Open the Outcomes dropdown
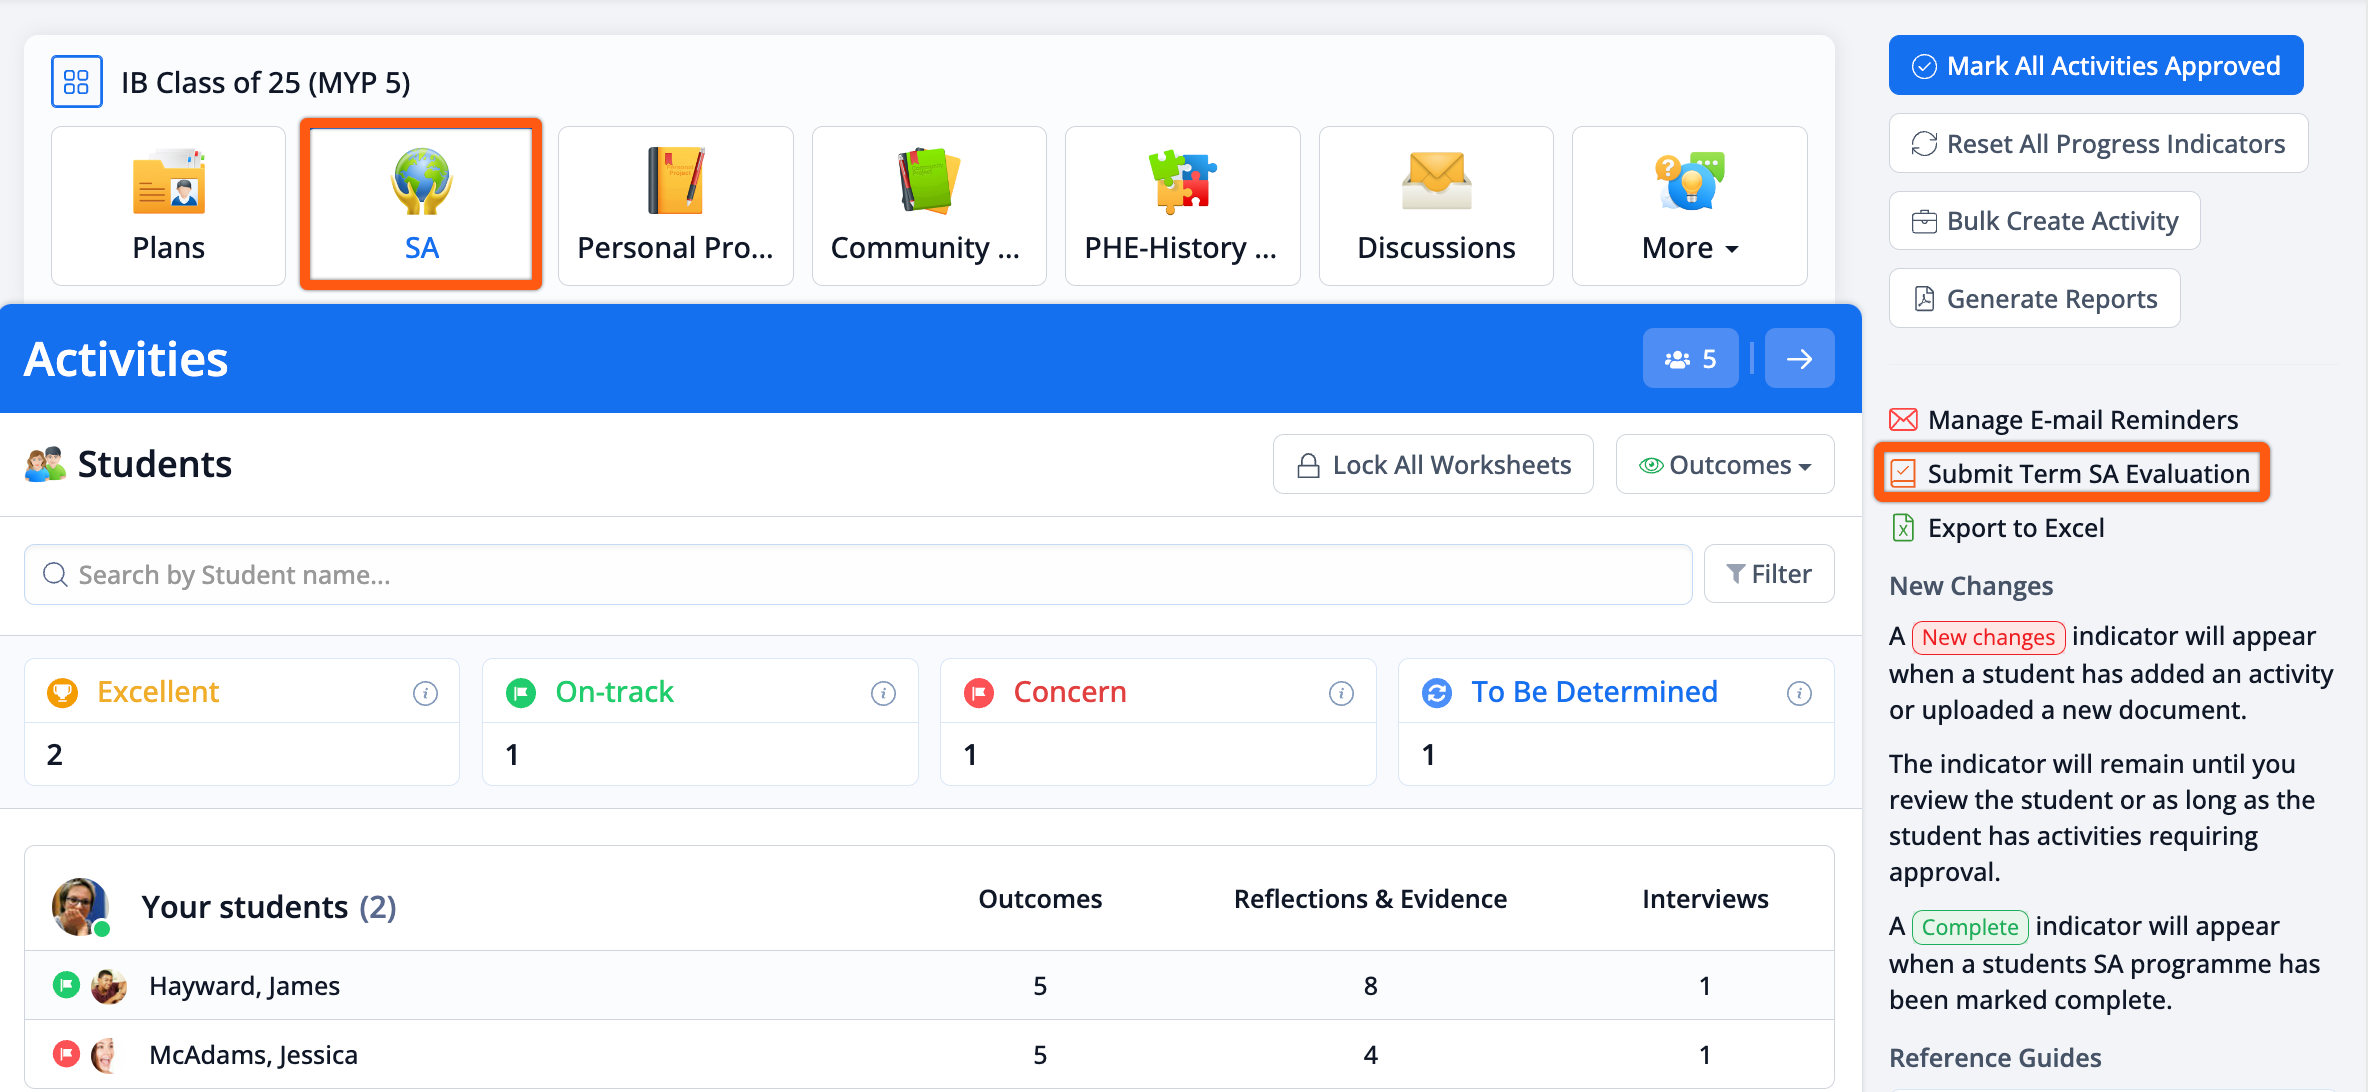The height and width of the screenshot is (1092, 2368). coord(1725,465)
